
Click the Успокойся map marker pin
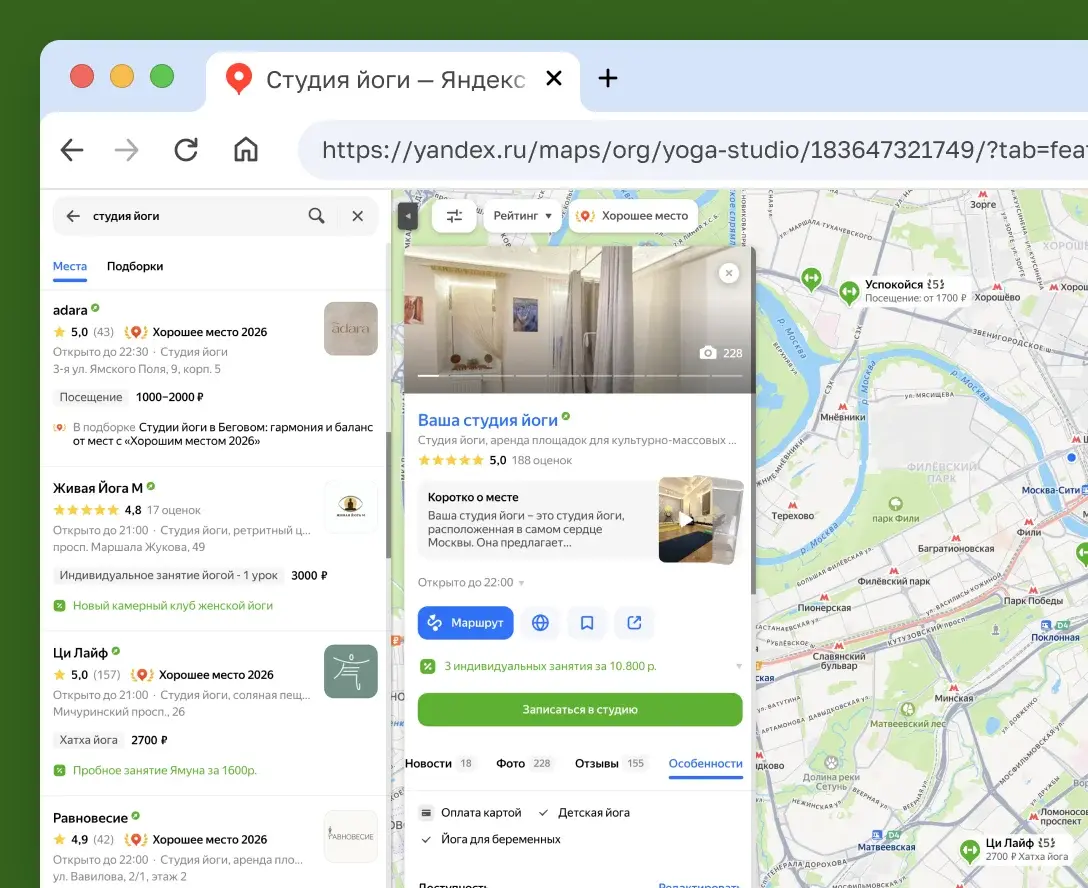point(849,292)
